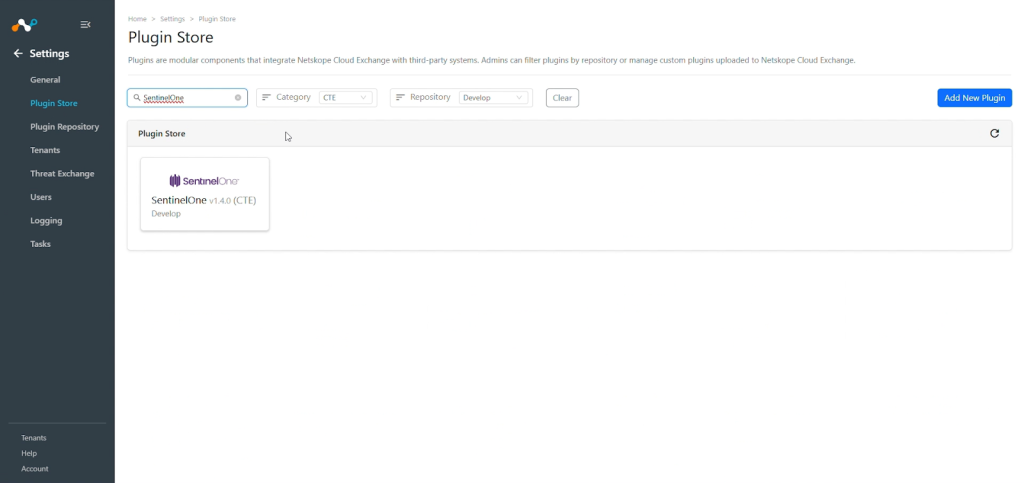Image resolution: width=1024 pixels, height=483 pixels.
Task: Open Logging settings
Action: click(x=46, y=221)
